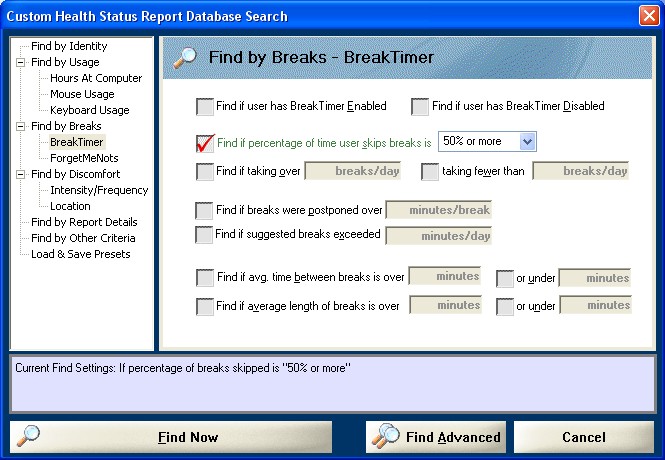
Task: Click the double magnifier icon on Find Advanced
Action: [385, 436]
